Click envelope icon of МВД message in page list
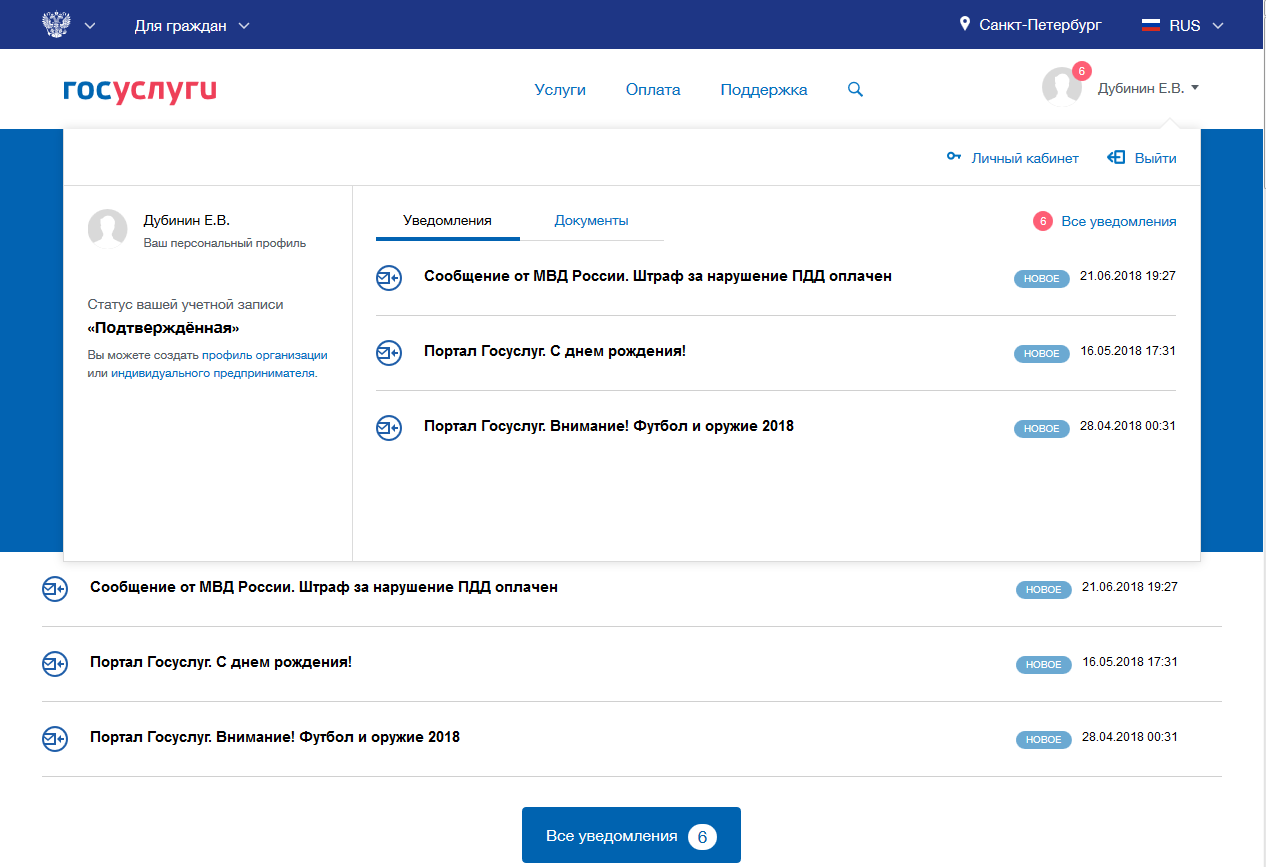 point(54,589)
